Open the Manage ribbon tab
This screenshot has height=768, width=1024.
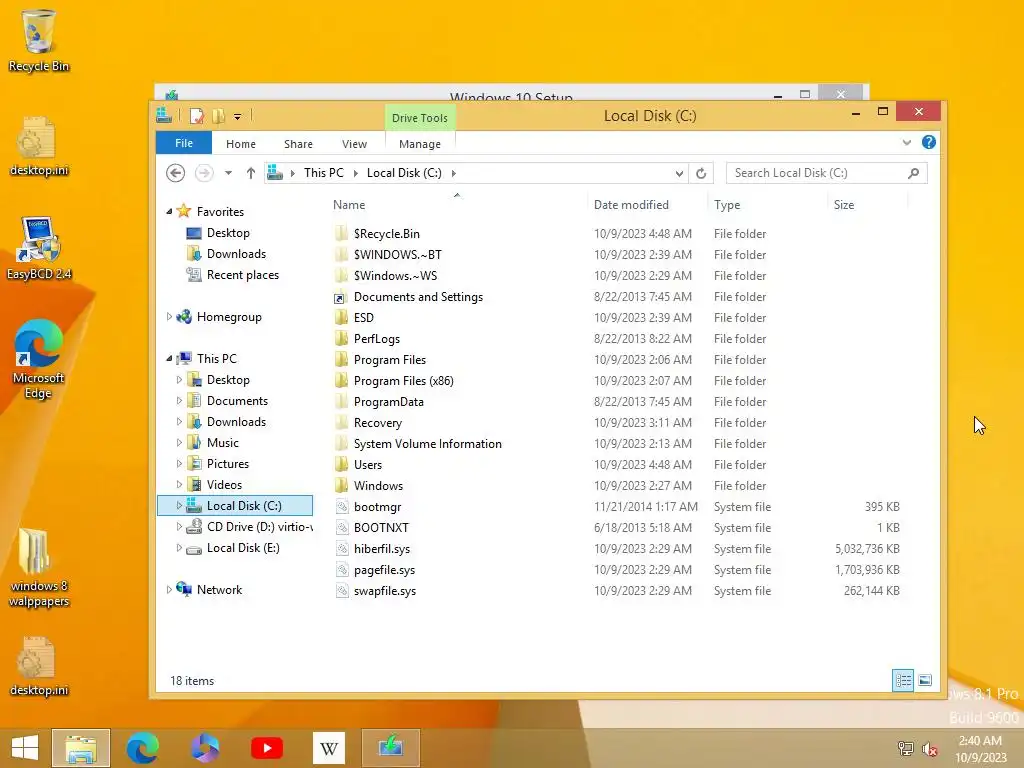coord(420,144)
